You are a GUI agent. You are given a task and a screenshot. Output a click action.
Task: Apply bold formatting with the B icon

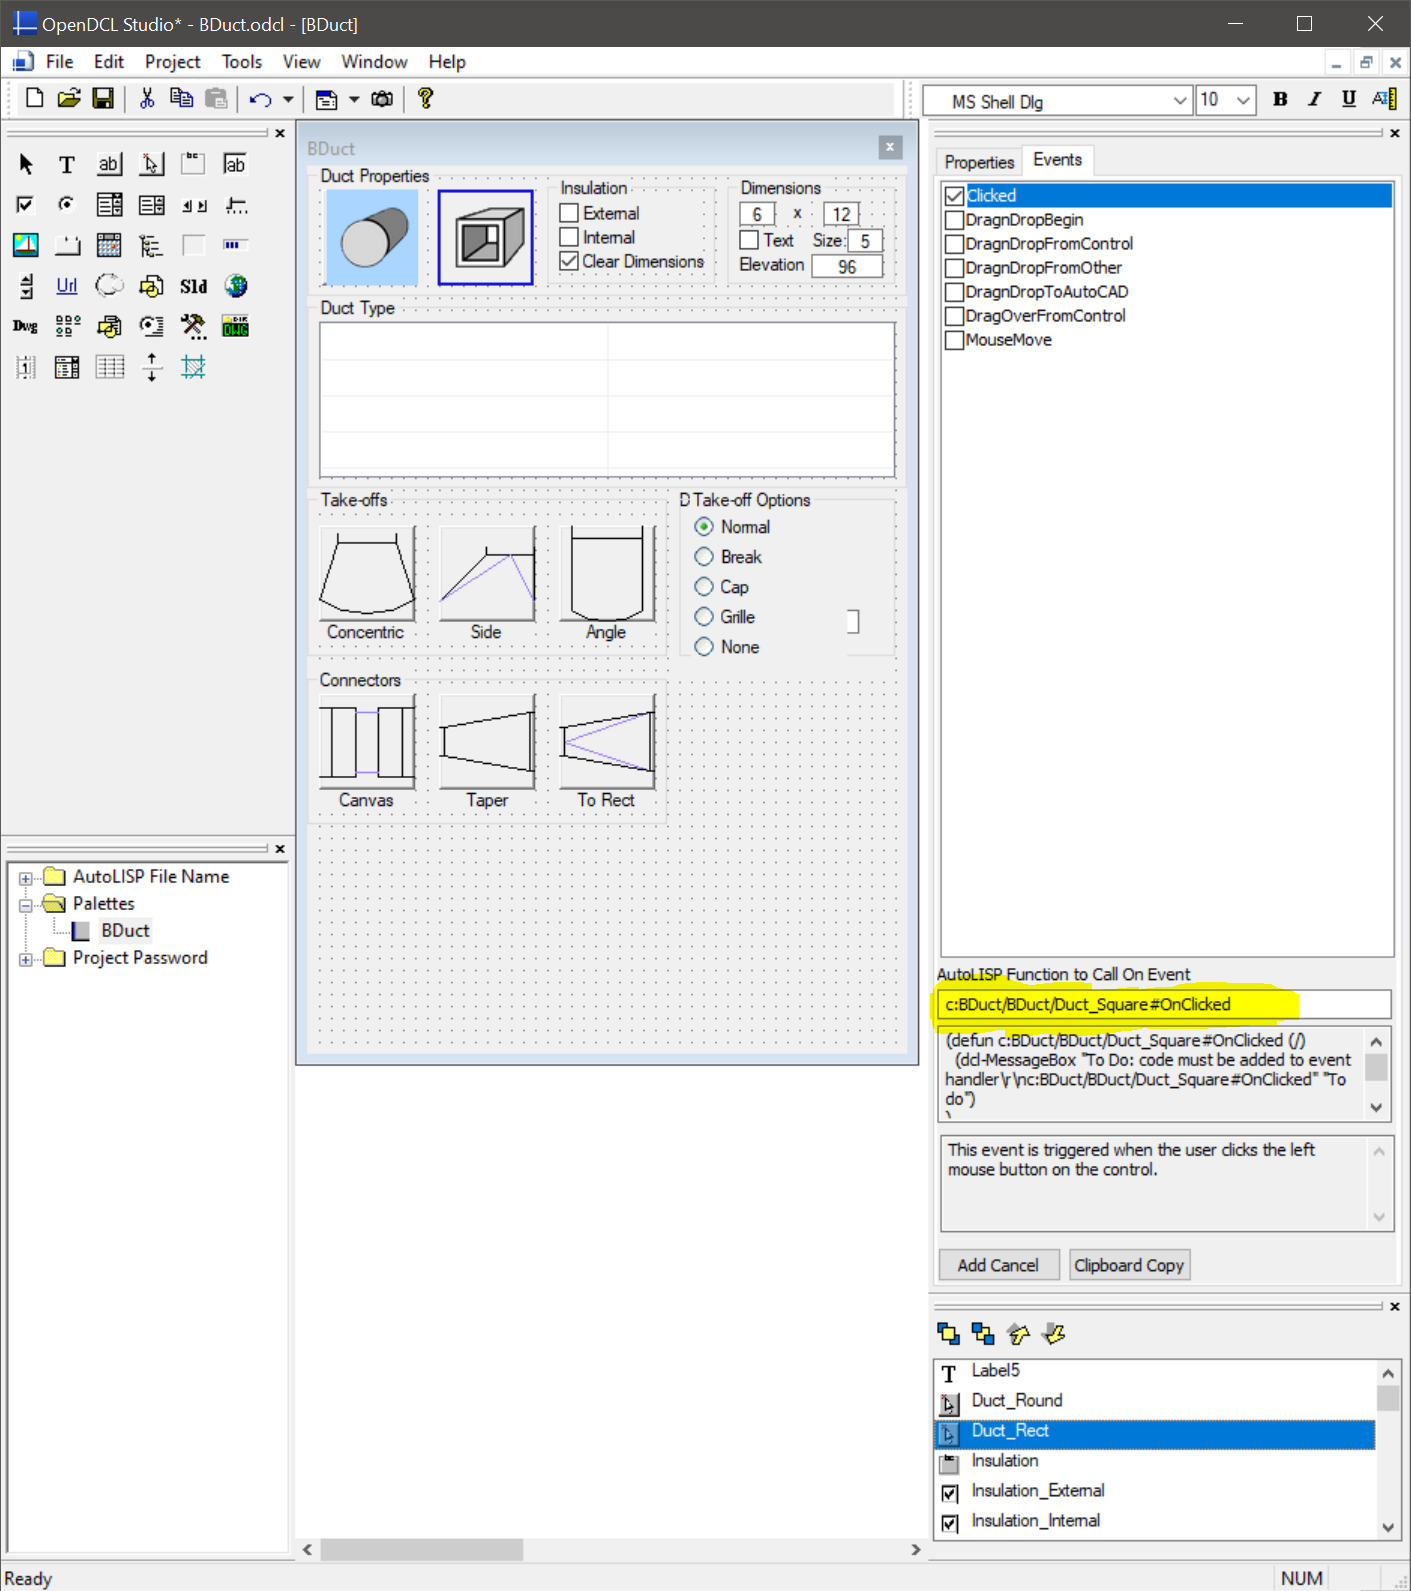point(1280,99)
